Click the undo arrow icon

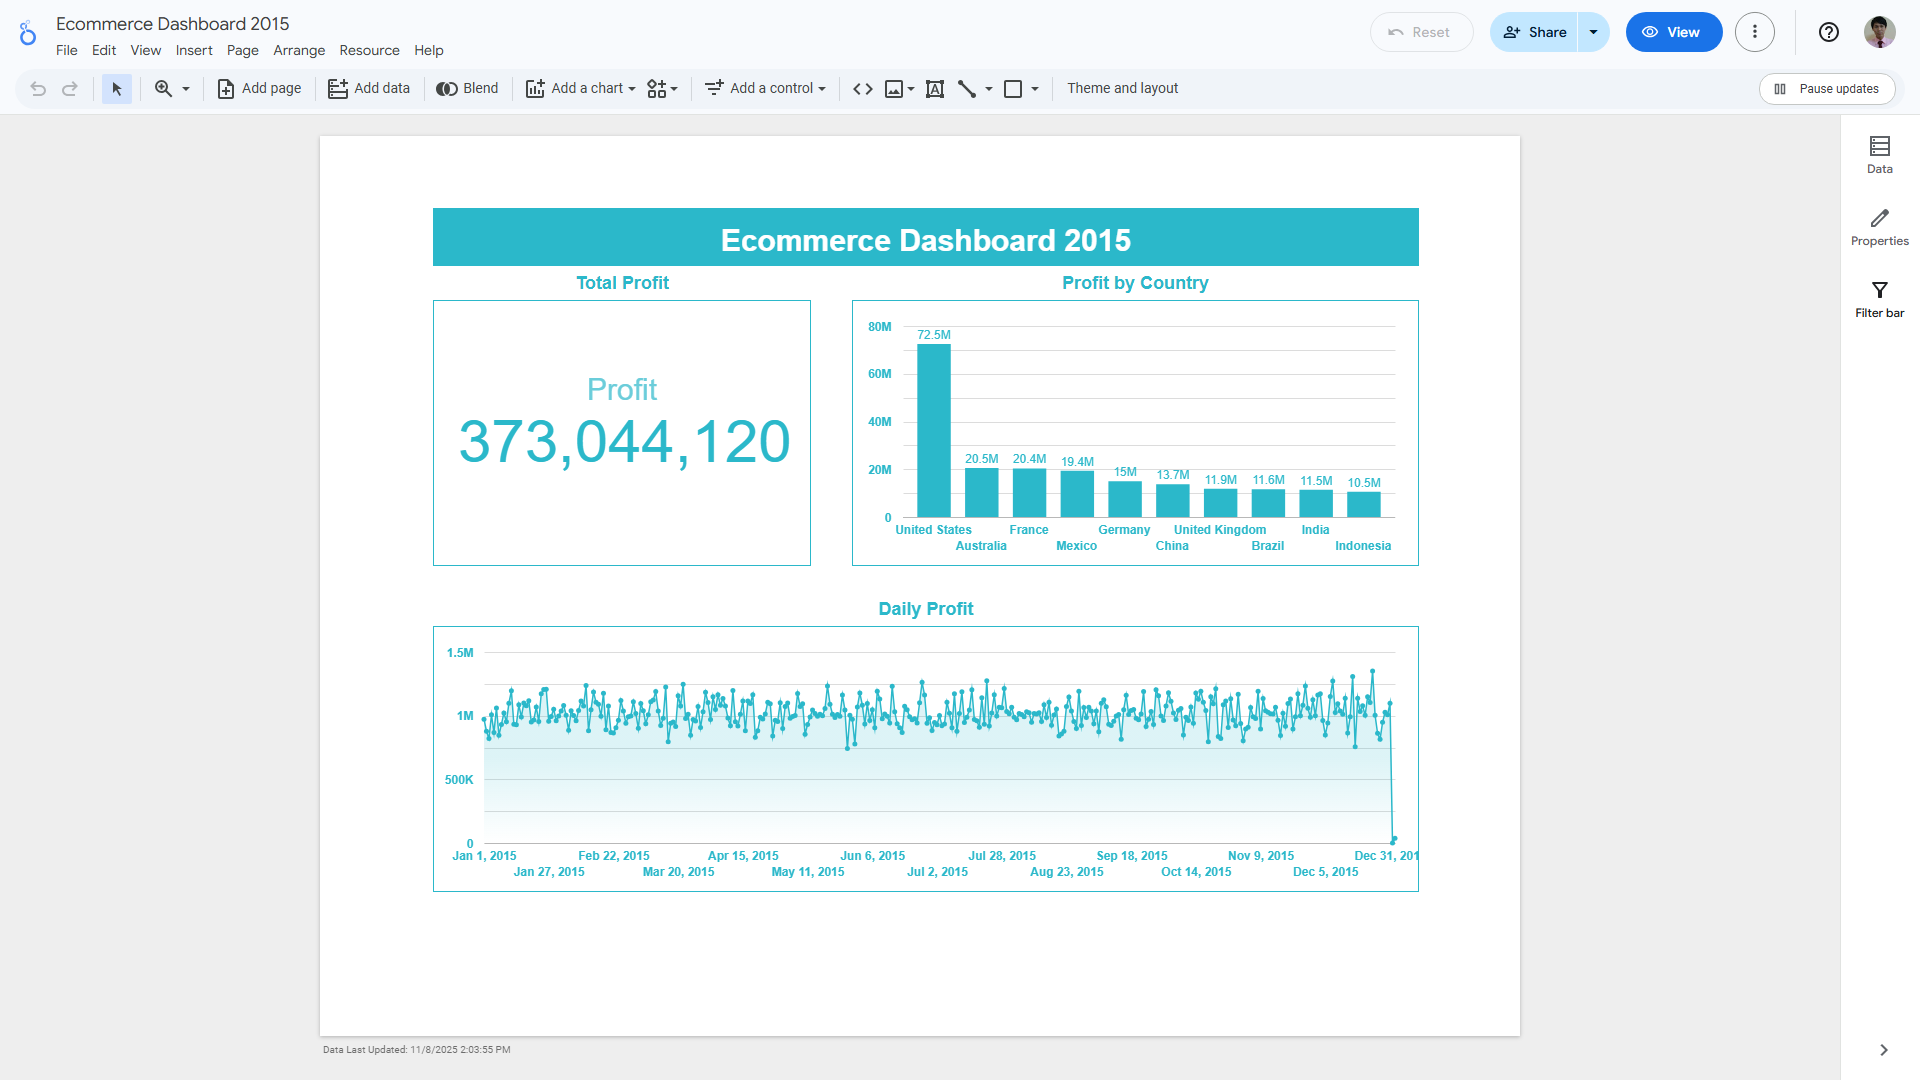(x=38, y=89)
